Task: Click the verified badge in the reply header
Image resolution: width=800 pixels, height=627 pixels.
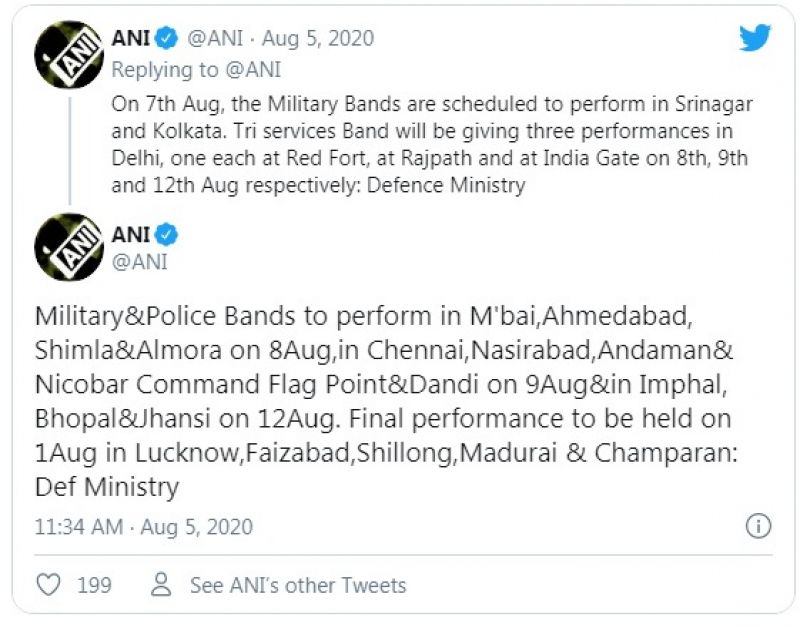Action: pos(167,39)
